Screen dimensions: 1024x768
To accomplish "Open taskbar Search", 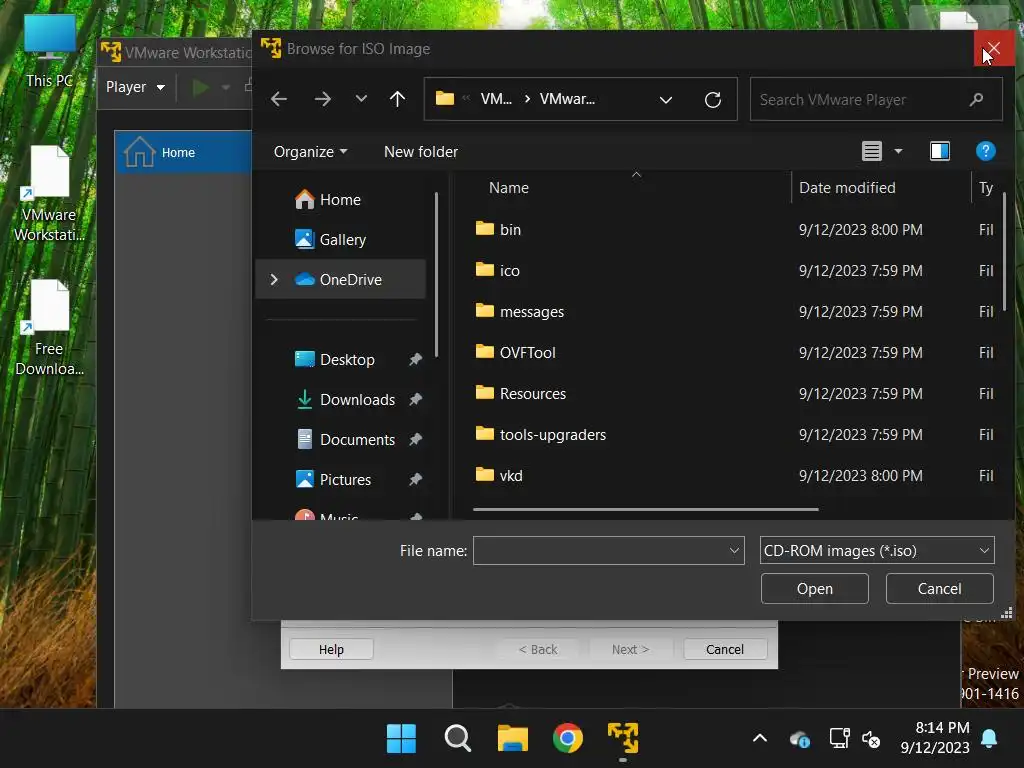I will [457, 739].
